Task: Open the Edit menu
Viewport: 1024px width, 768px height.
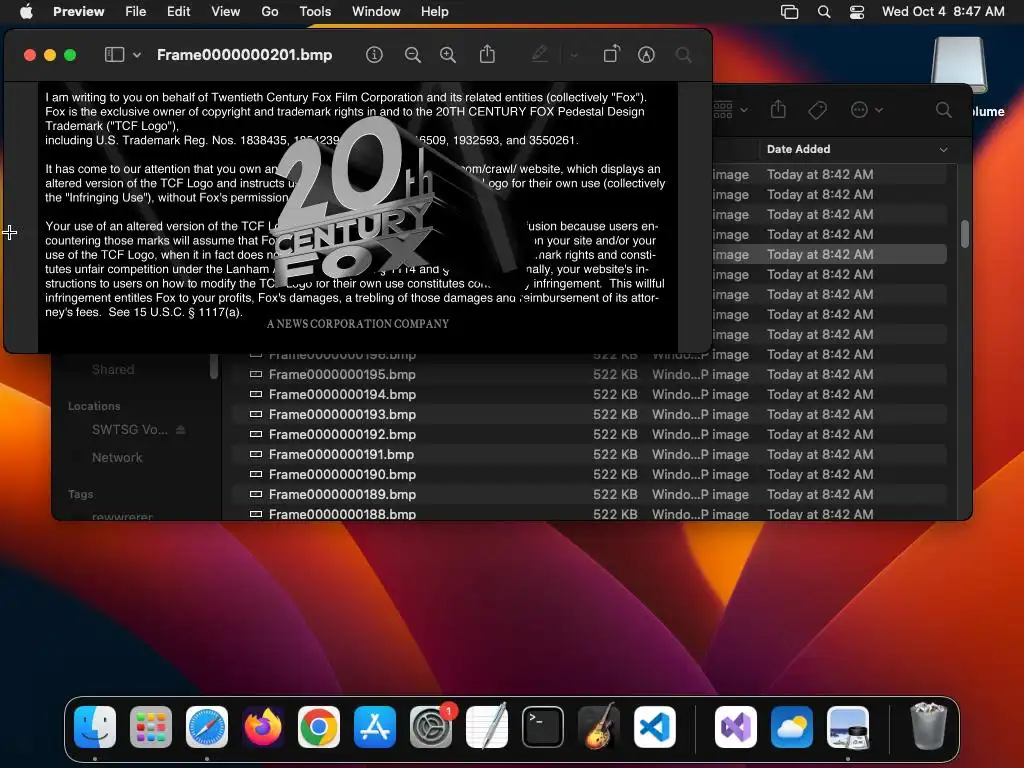Action: click(x=178, y=12)
